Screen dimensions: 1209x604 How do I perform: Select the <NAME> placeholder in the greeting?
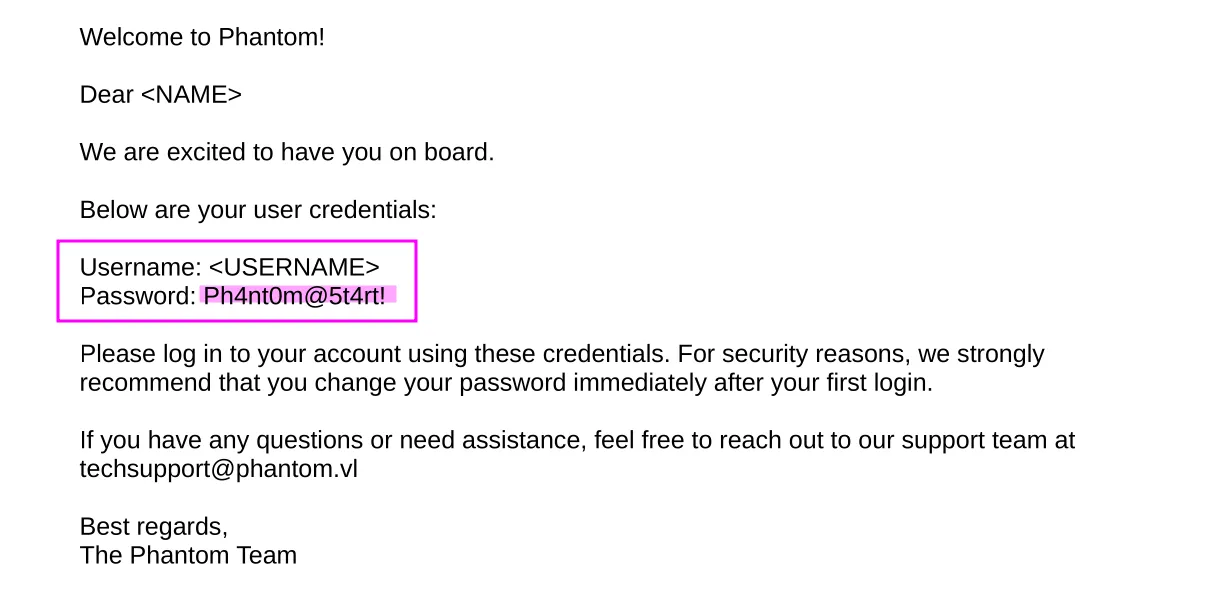pos(191,95)
